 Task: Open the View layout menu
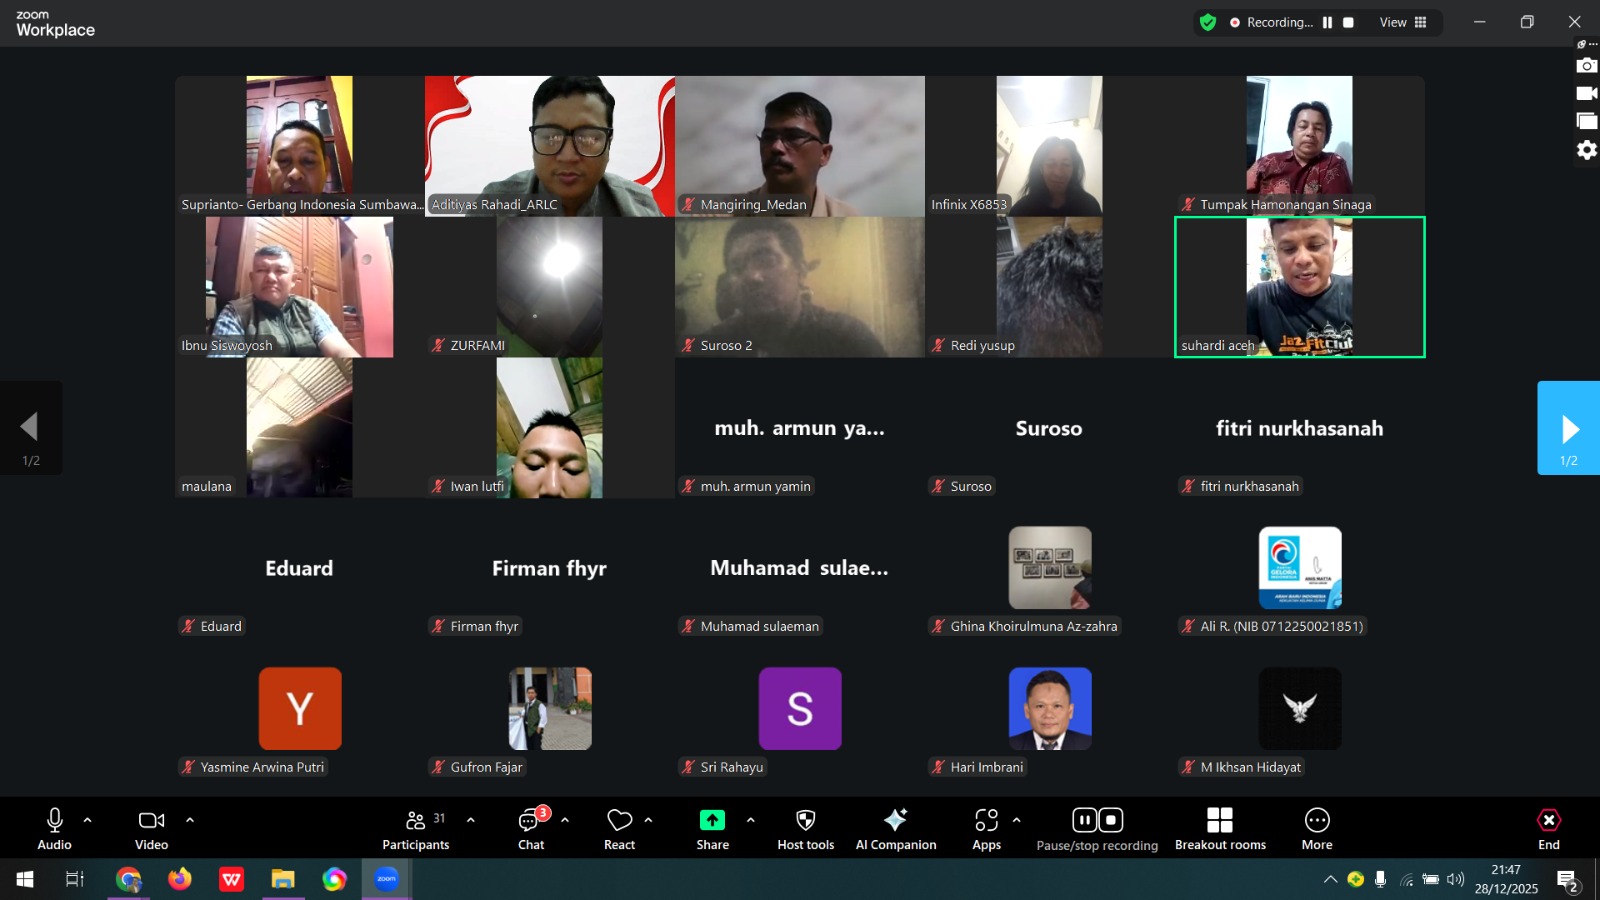[x=1403, y=23]
